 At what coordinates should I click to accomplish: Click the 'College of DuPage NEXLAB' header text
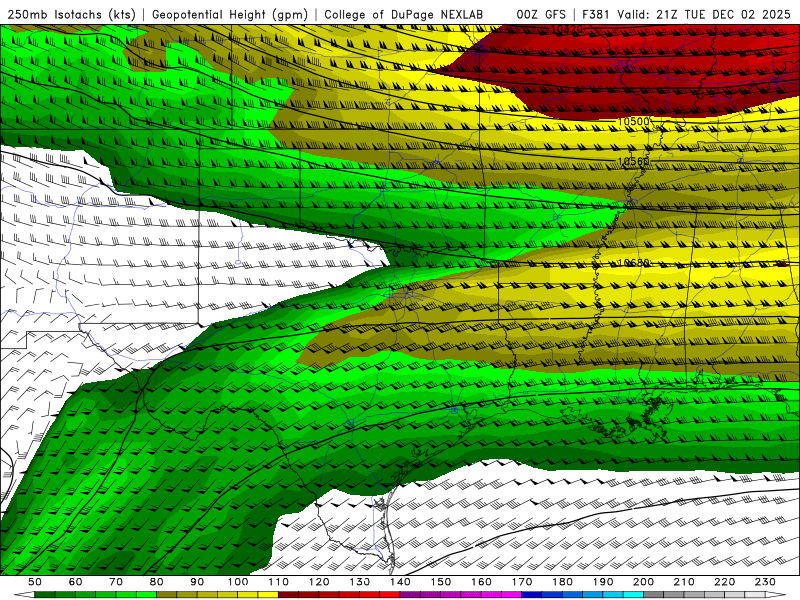coord(403,15)
